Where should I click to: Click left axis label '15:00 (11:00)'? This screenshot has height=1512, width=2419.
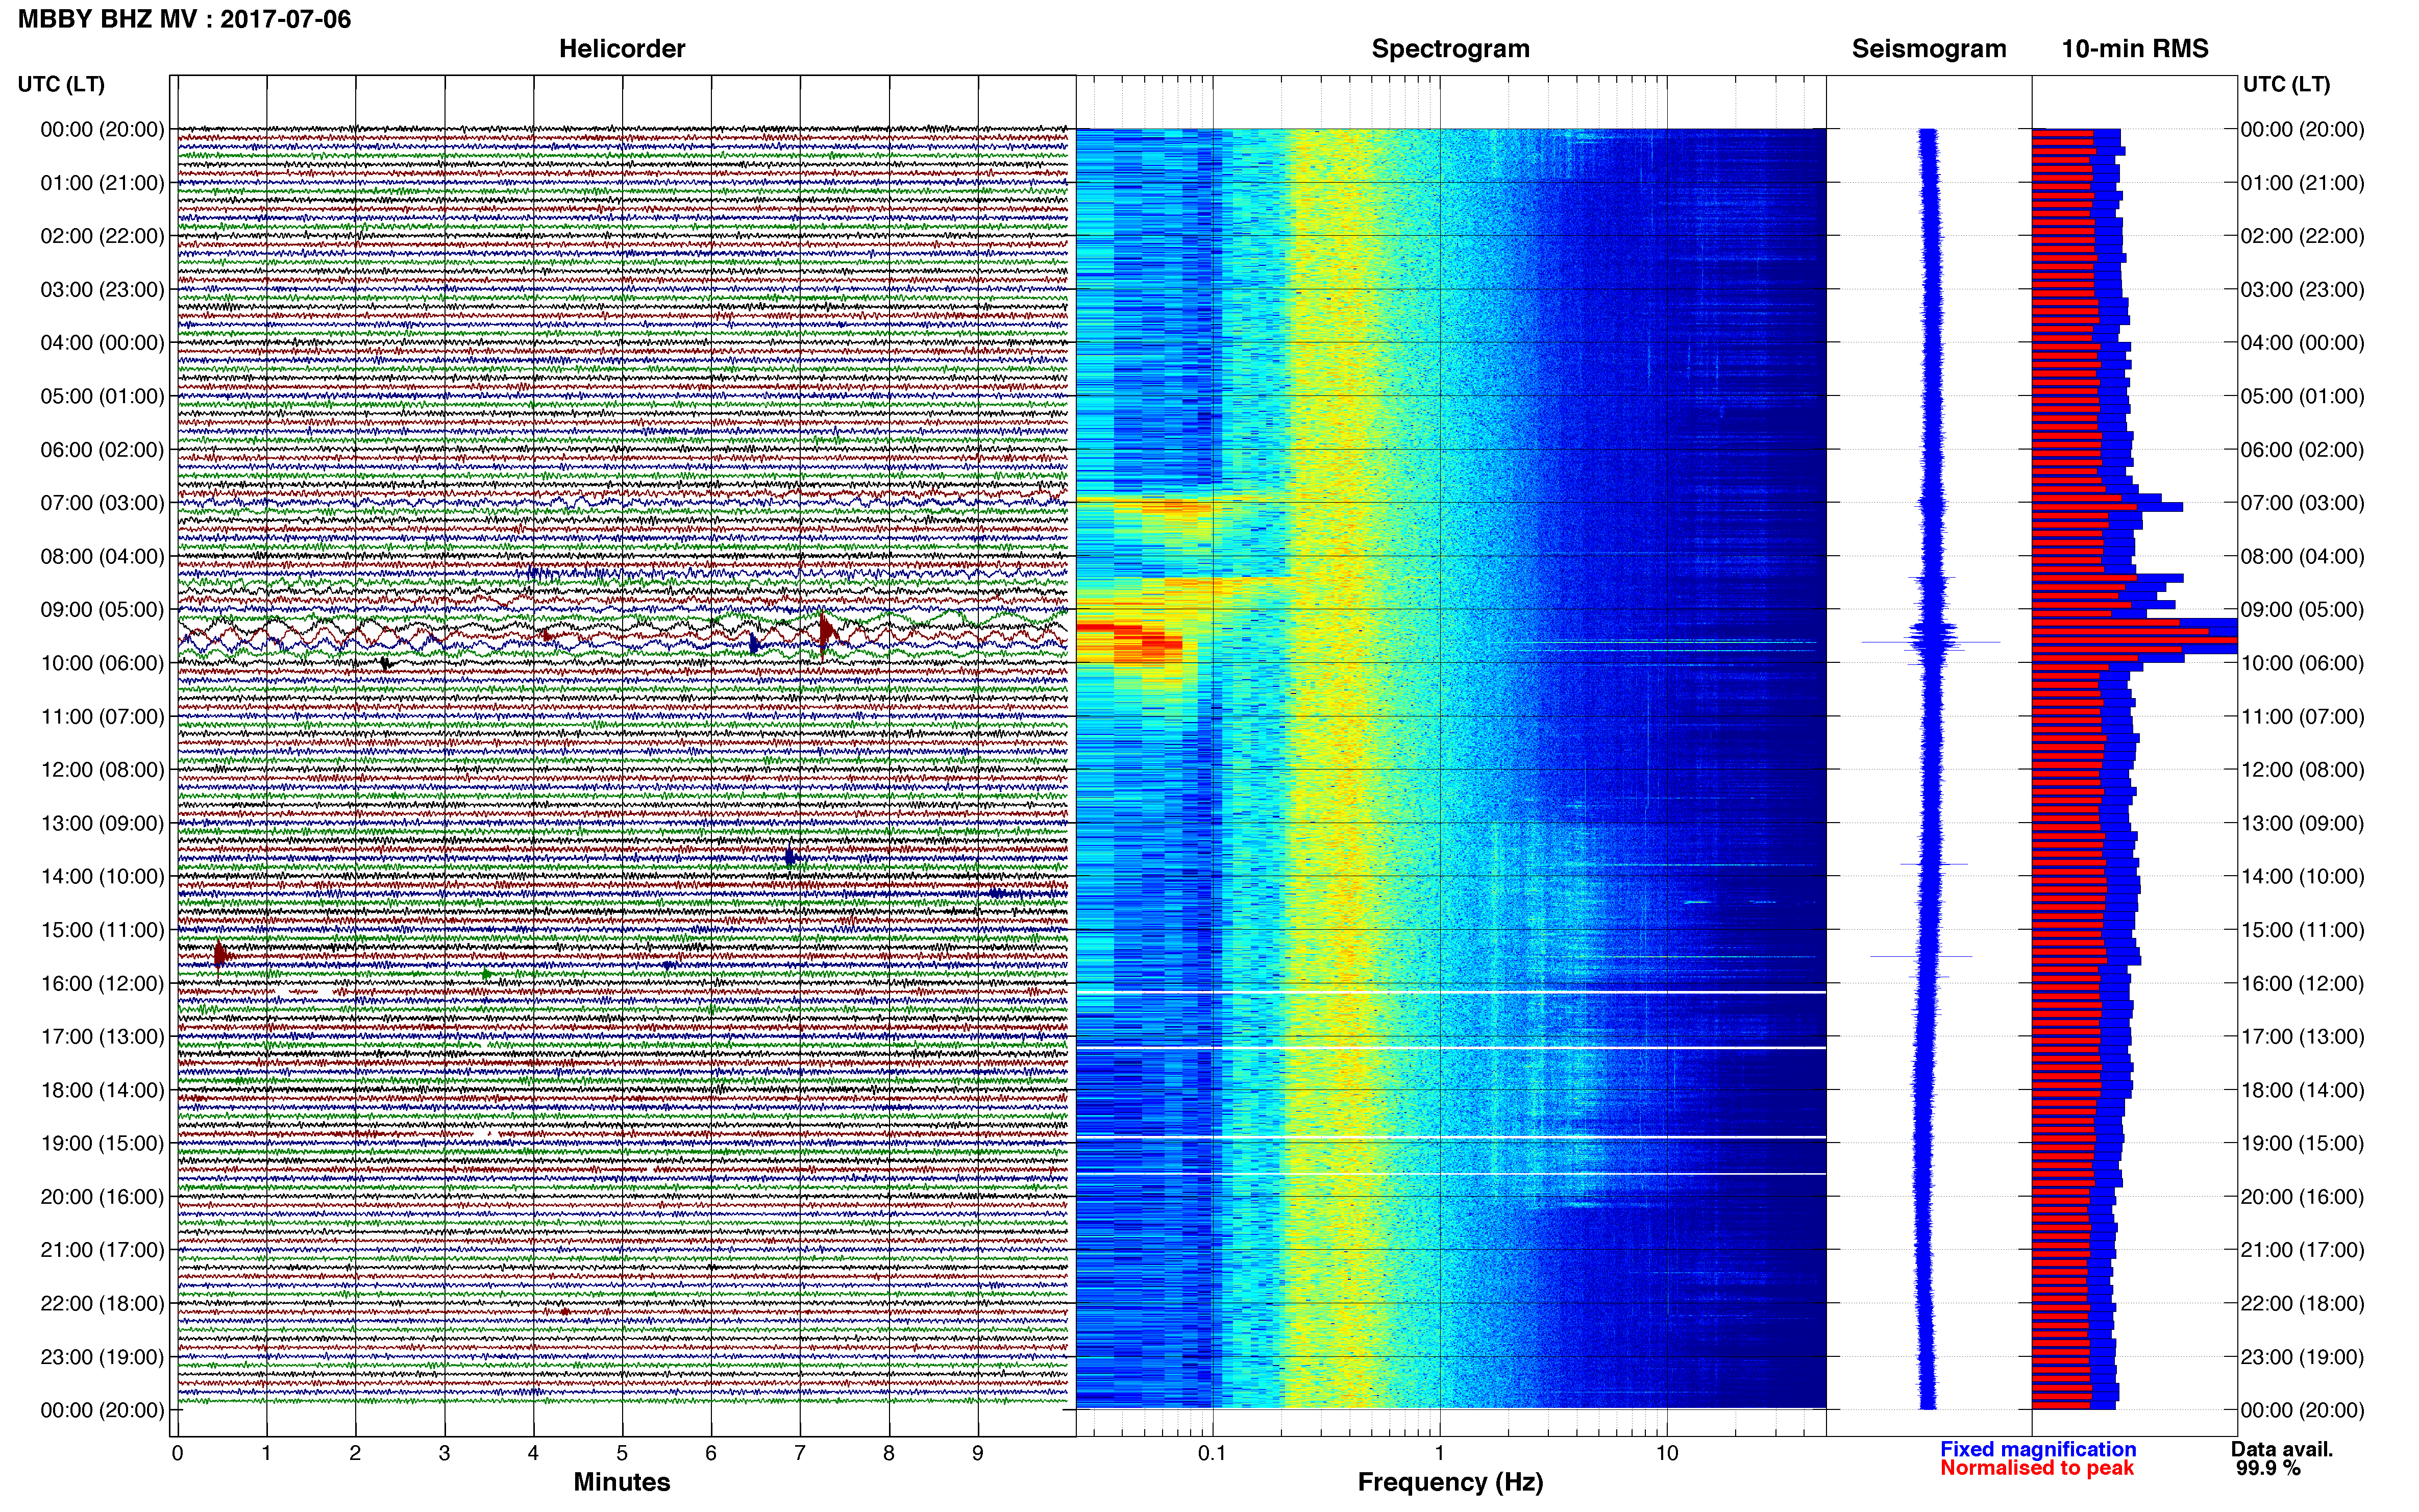[x=102, y=930]
